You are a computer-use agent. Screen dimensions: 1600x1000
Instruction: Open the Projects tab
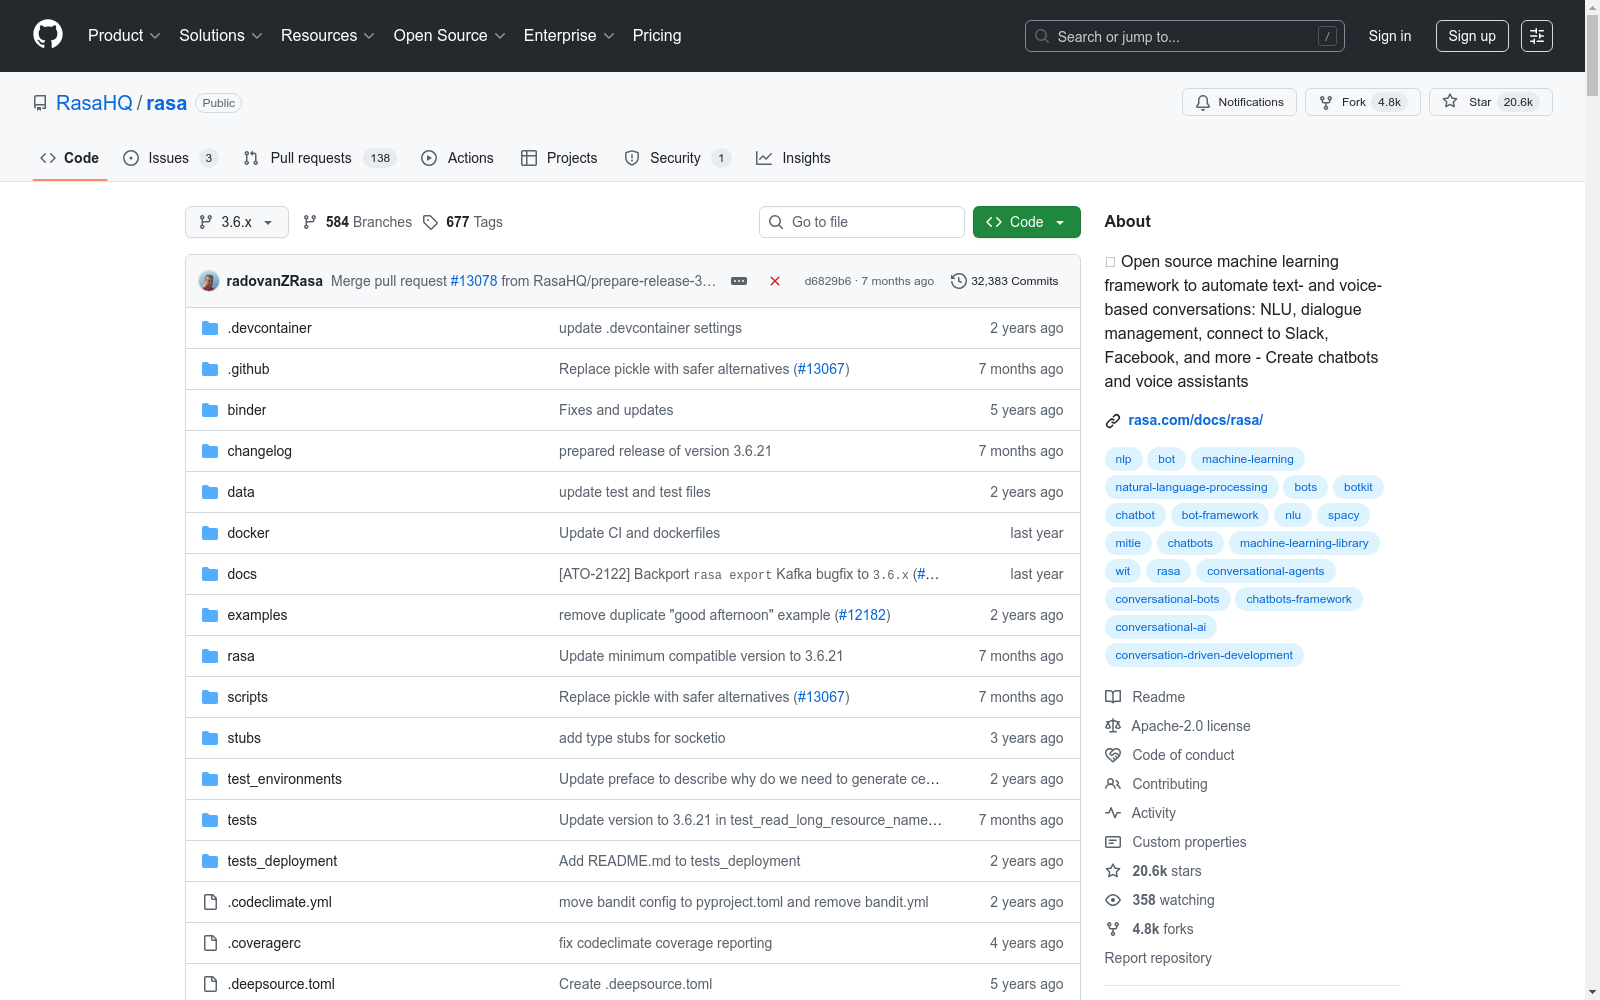(559, 158)
